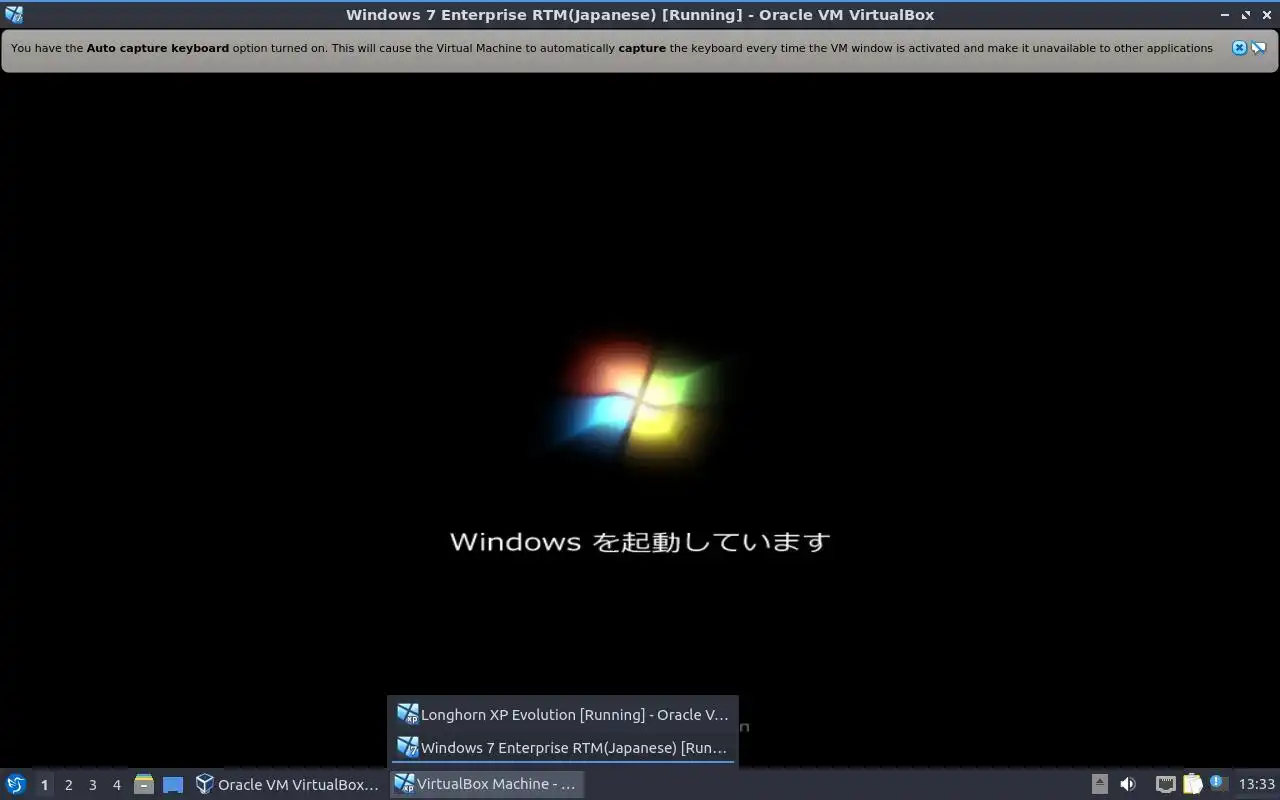
Task: Open the file manager launcher in taskbar
Action: pos(144,784)
